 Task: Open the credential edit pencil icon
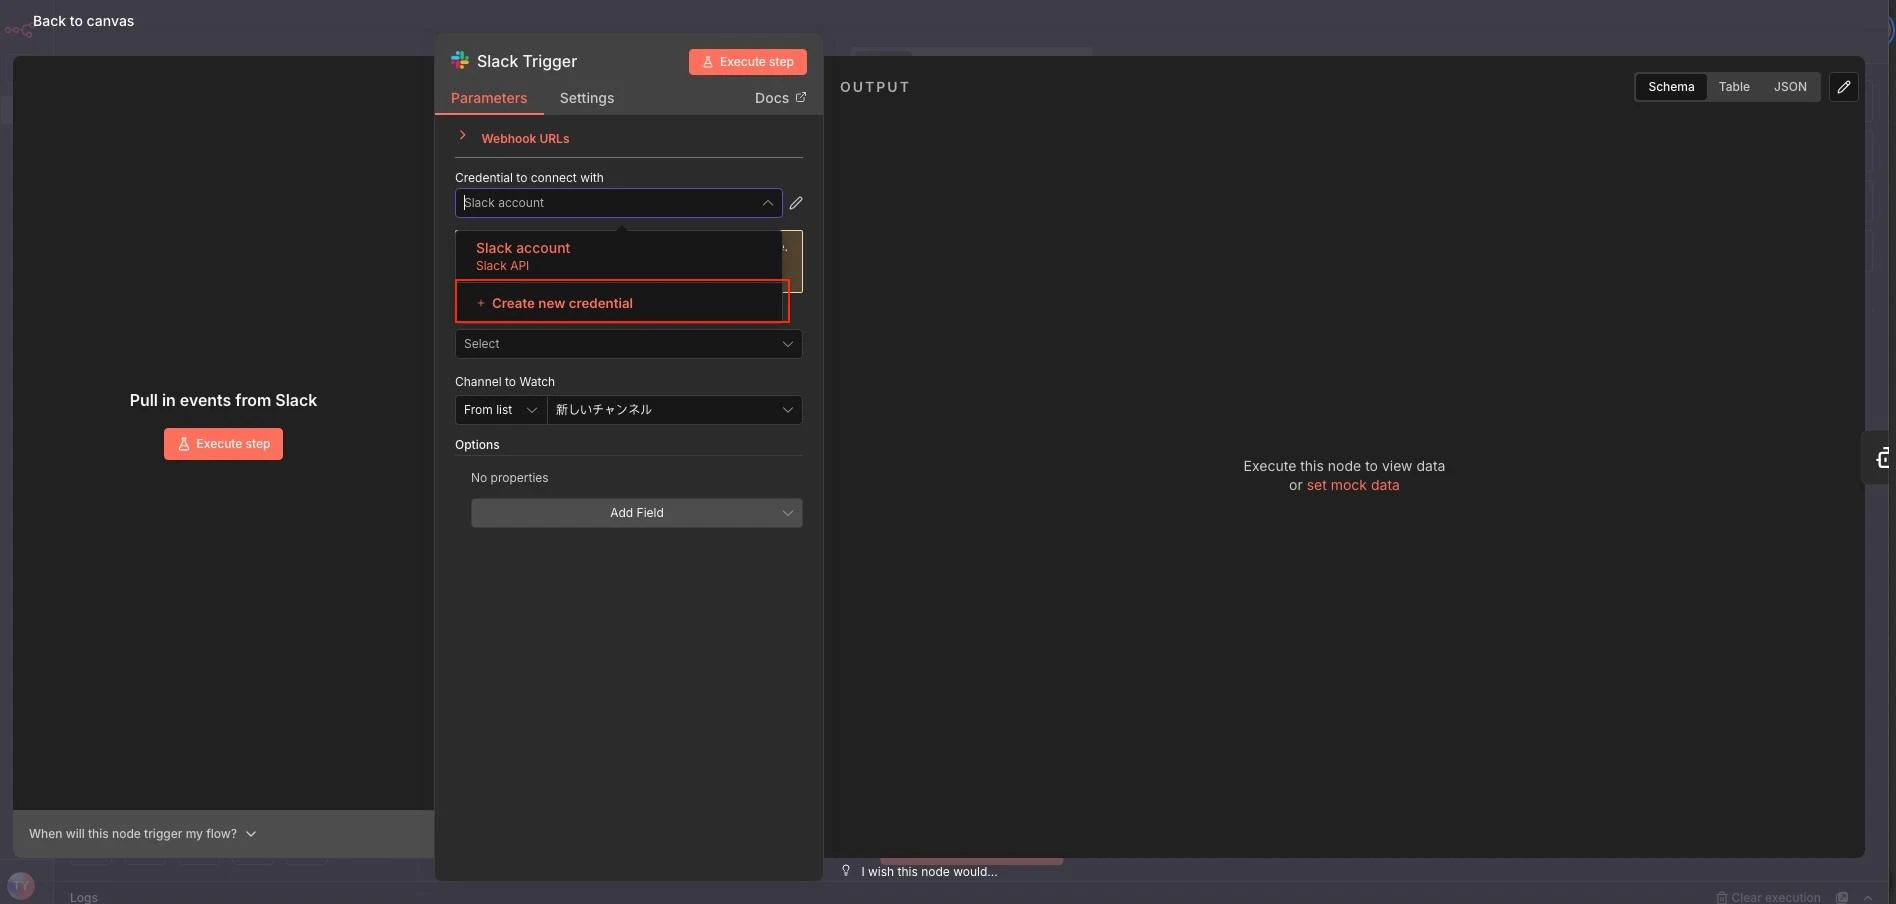click(x=796, y=203)
